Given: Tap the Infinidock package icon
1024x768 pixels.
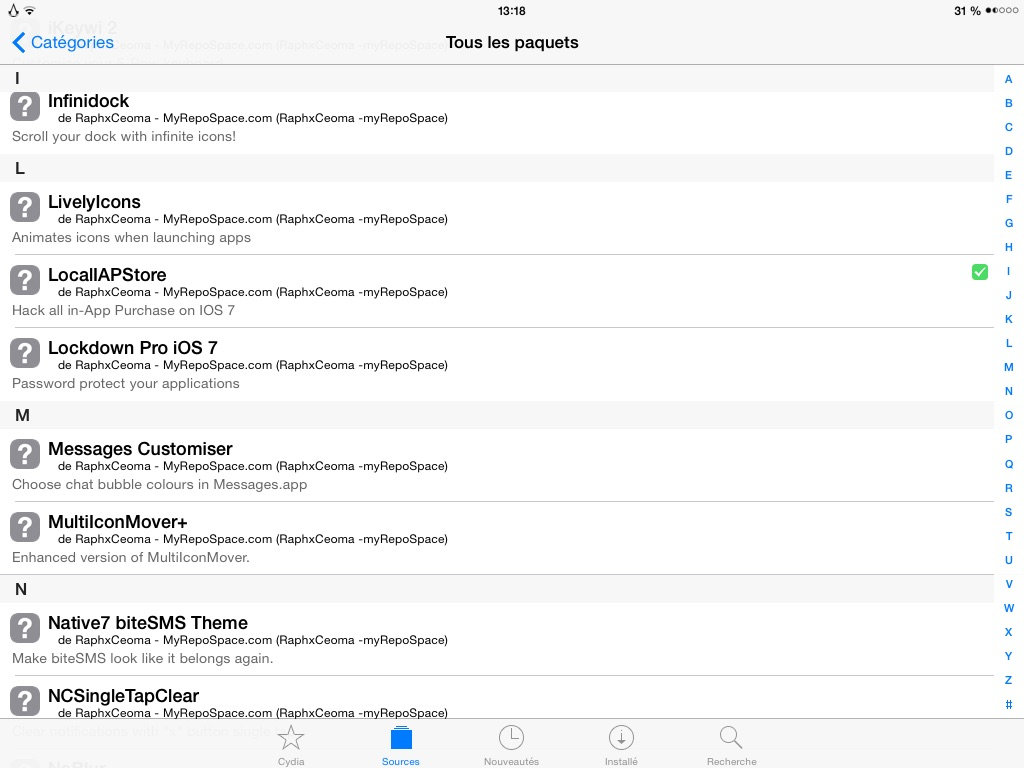Looking at the screenshot, I should point(25,106).
